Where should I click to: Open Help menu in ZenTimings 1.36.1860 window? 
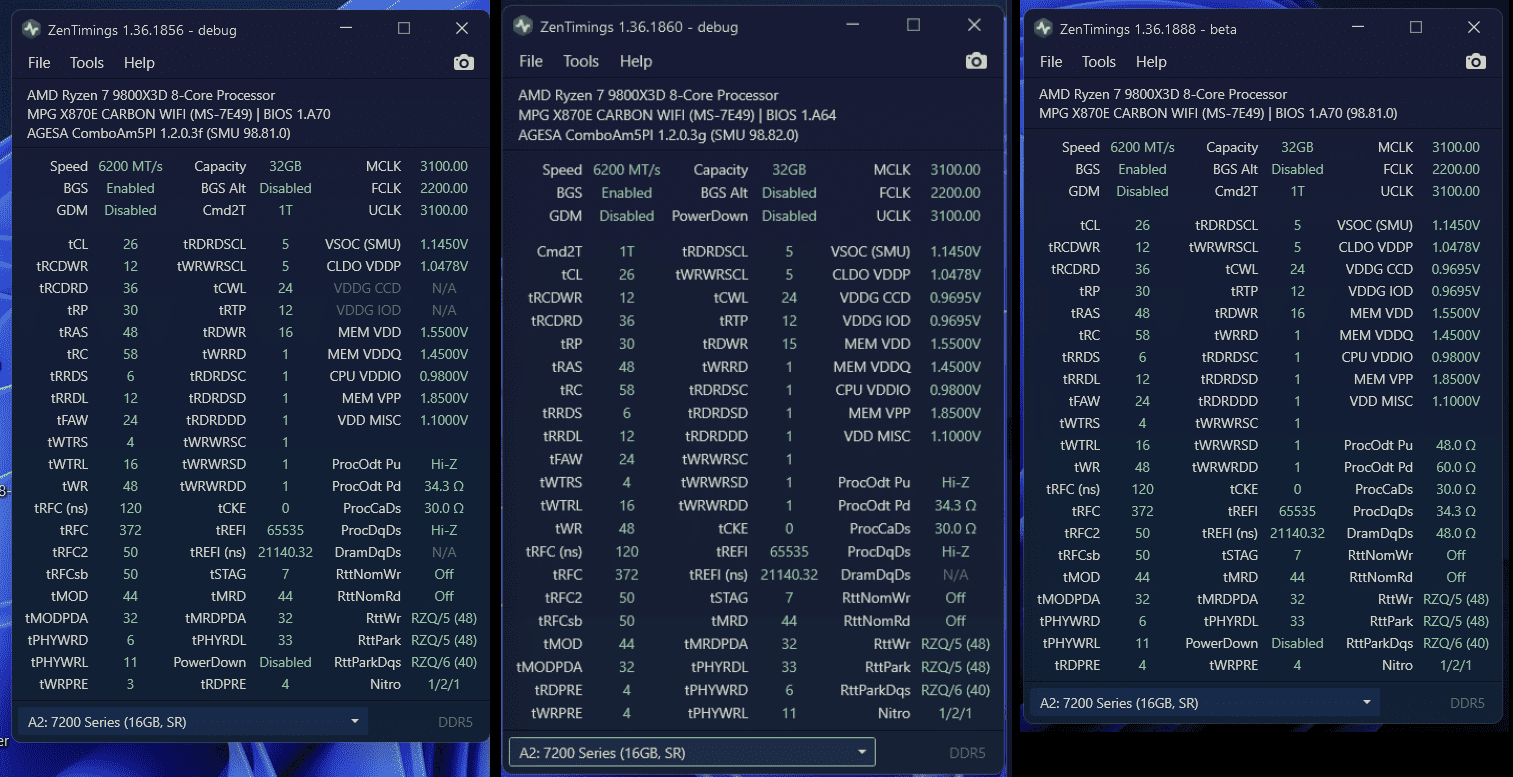tap(636, 61)
